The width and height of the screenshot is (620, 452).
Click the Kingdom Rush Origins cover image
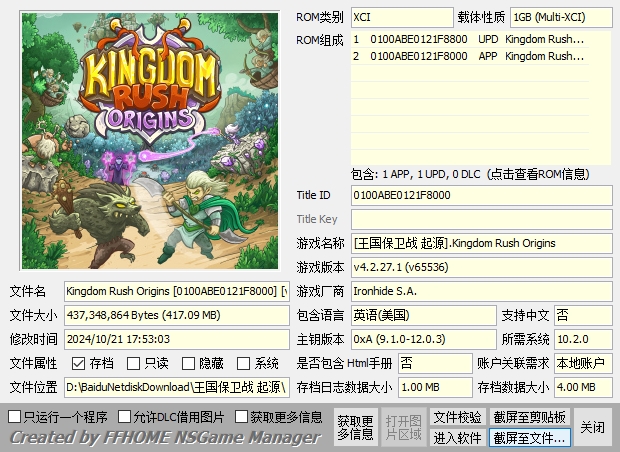(148, 138)
